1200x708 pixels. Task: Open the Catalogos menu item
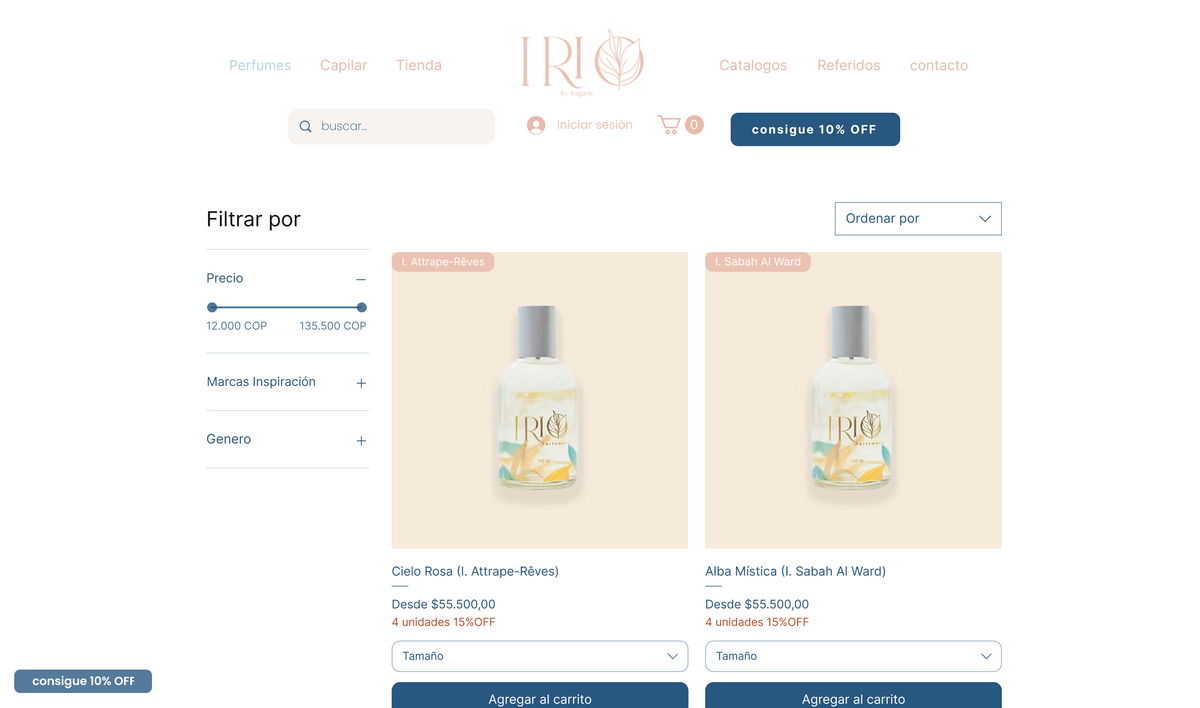[x=753, y=65]
